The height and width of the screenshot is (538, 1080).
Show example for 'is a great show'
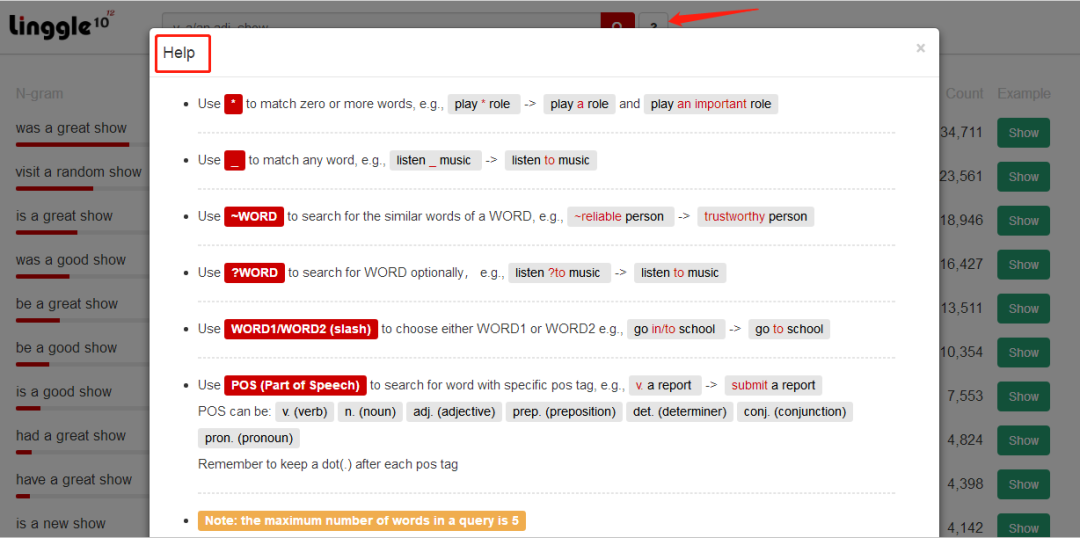[1024, 221]
